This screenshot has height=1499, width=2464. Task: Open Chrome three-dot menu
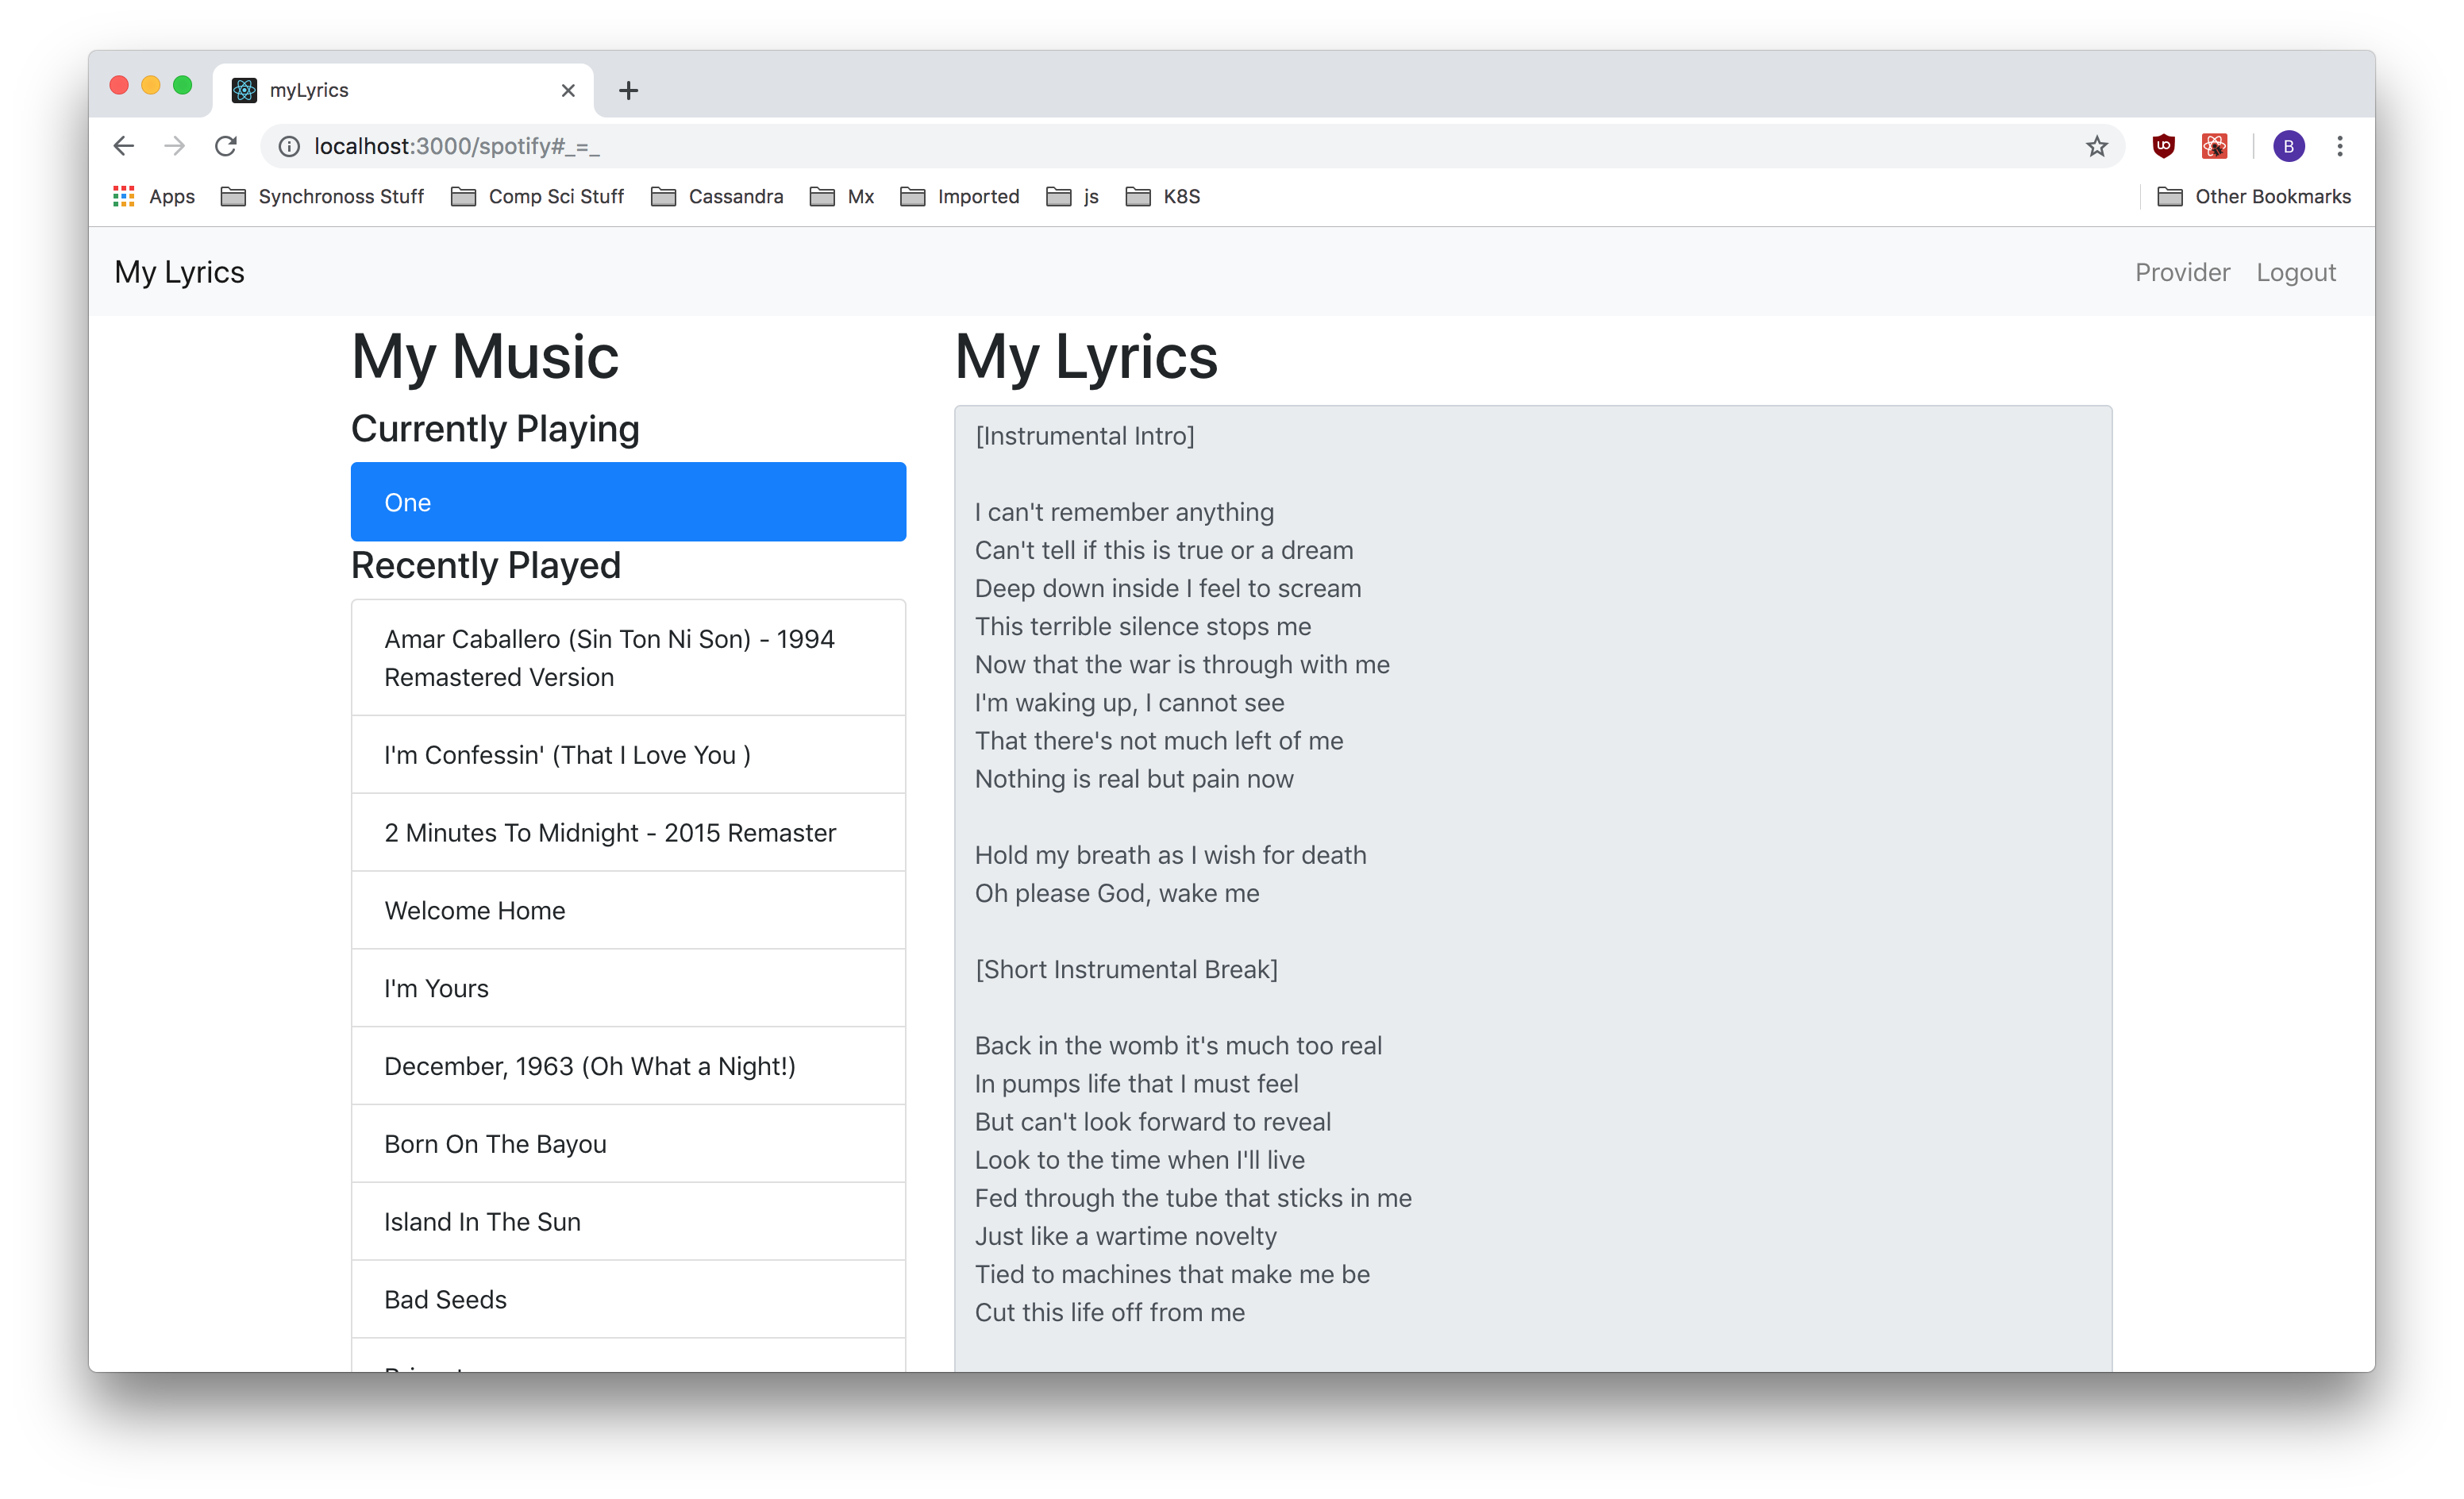click(x=2339, y=146)
